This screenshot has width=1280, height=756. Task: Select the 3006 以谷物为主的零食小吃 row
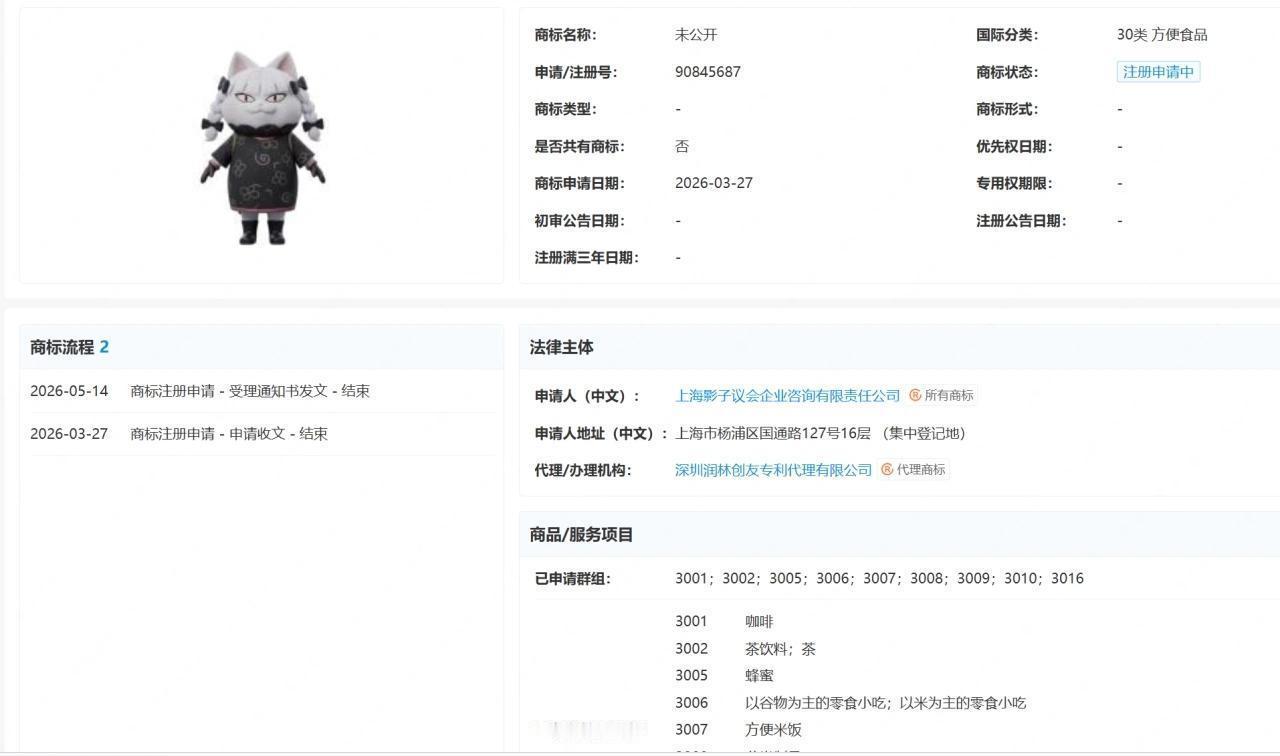click(850, 702)
